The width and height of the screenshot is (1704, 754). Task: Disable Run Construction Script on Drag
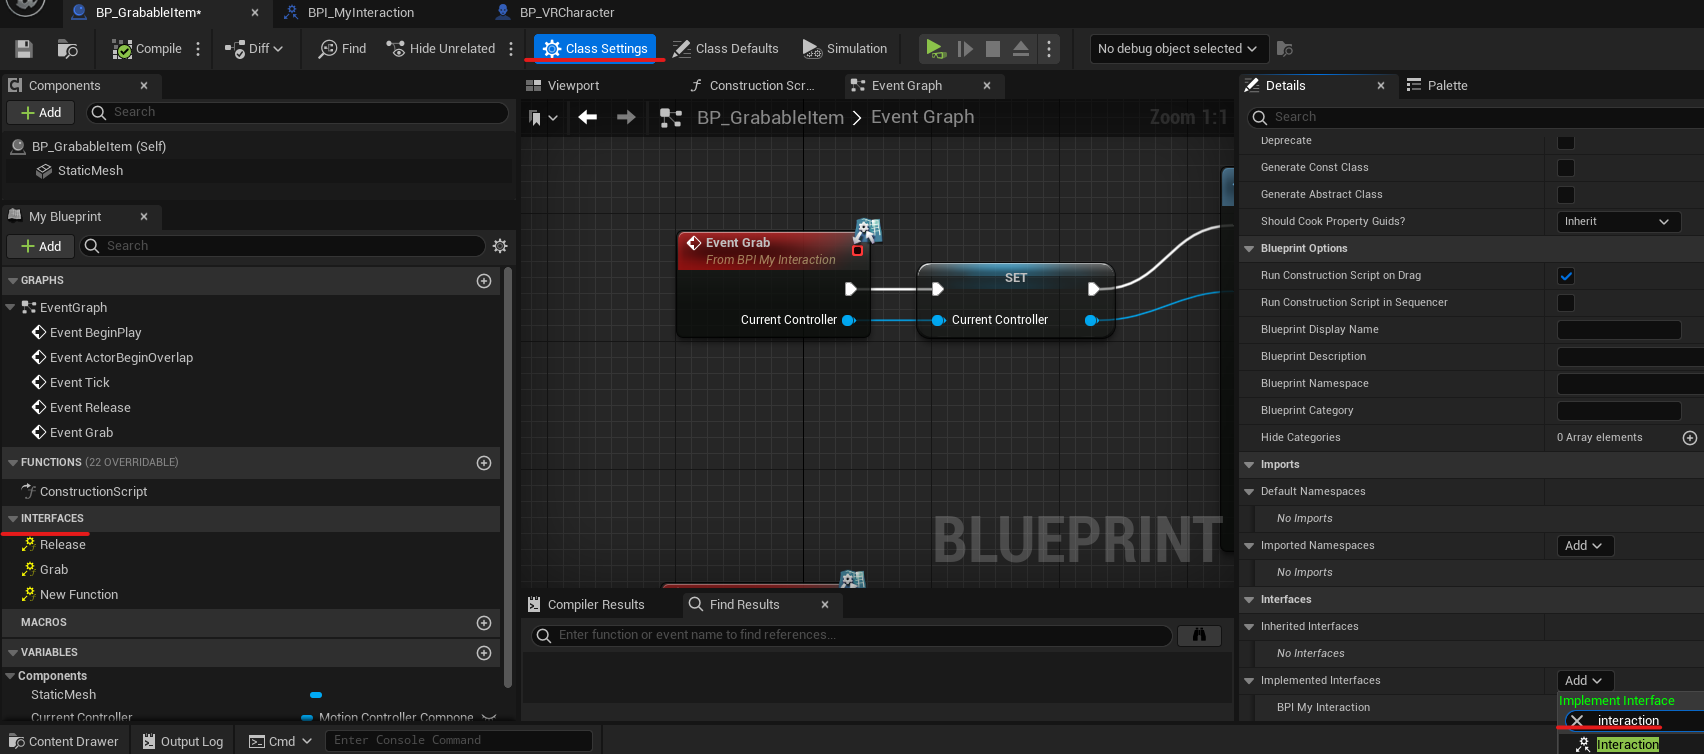(1566, 276)
